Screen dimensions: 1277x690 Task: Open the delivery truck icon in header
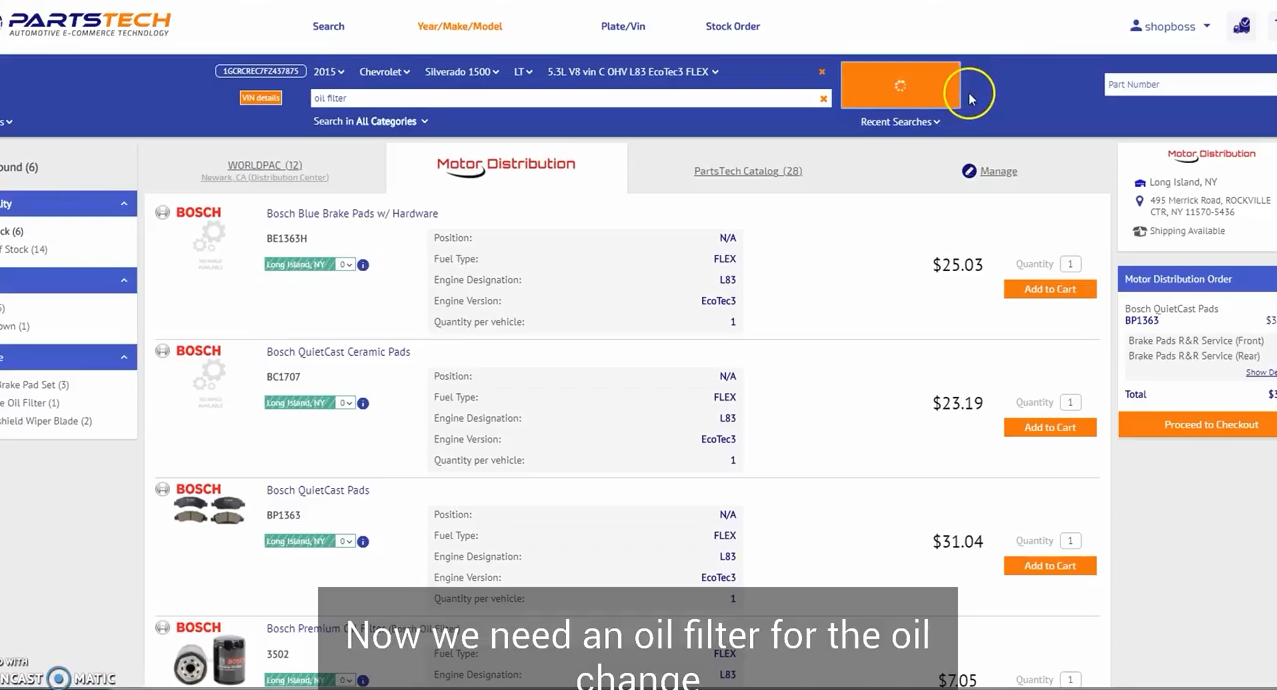[x=1241, y=26]
